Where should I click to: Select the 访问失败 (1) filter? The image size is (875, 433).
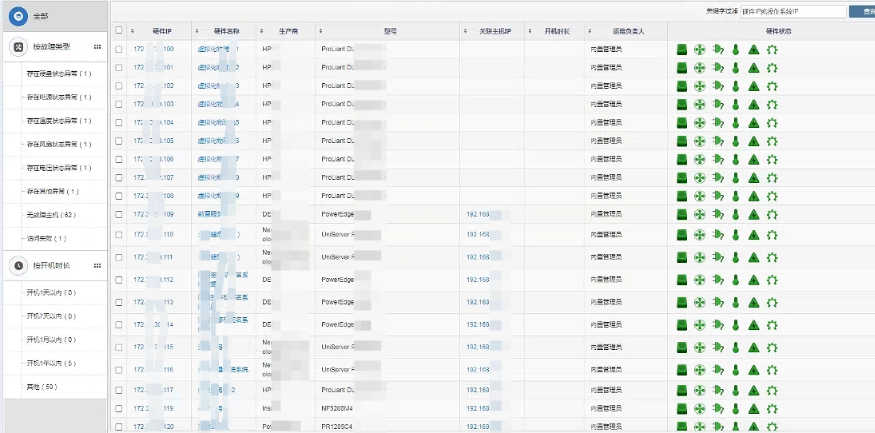[46, 239]
